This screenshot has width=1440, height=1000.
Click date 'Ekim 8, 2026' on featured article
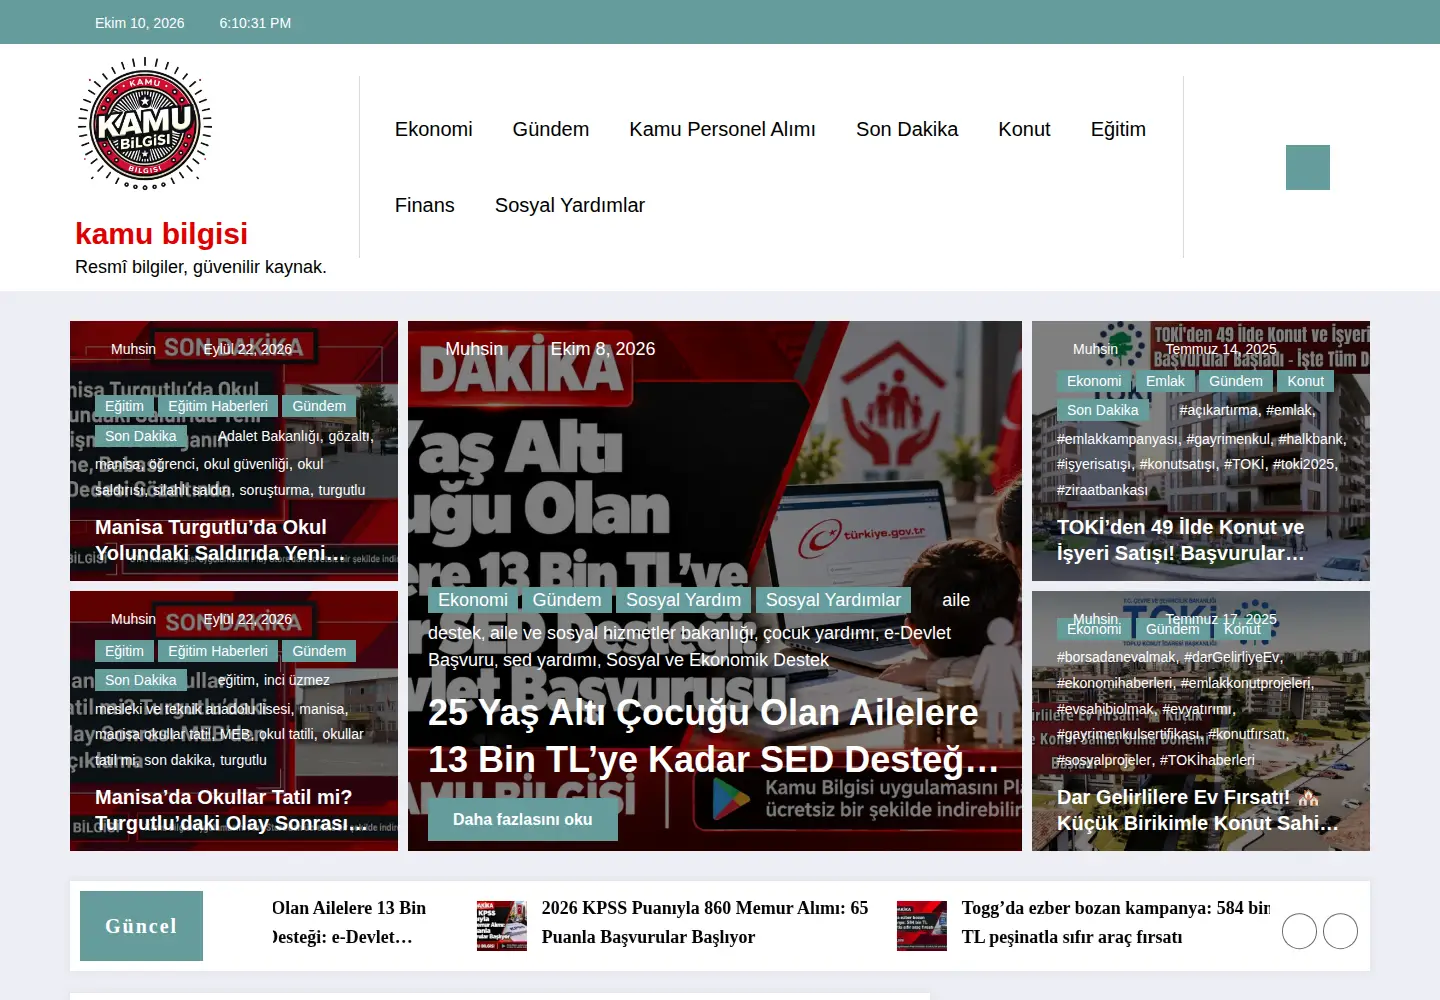tap(603, 349)
